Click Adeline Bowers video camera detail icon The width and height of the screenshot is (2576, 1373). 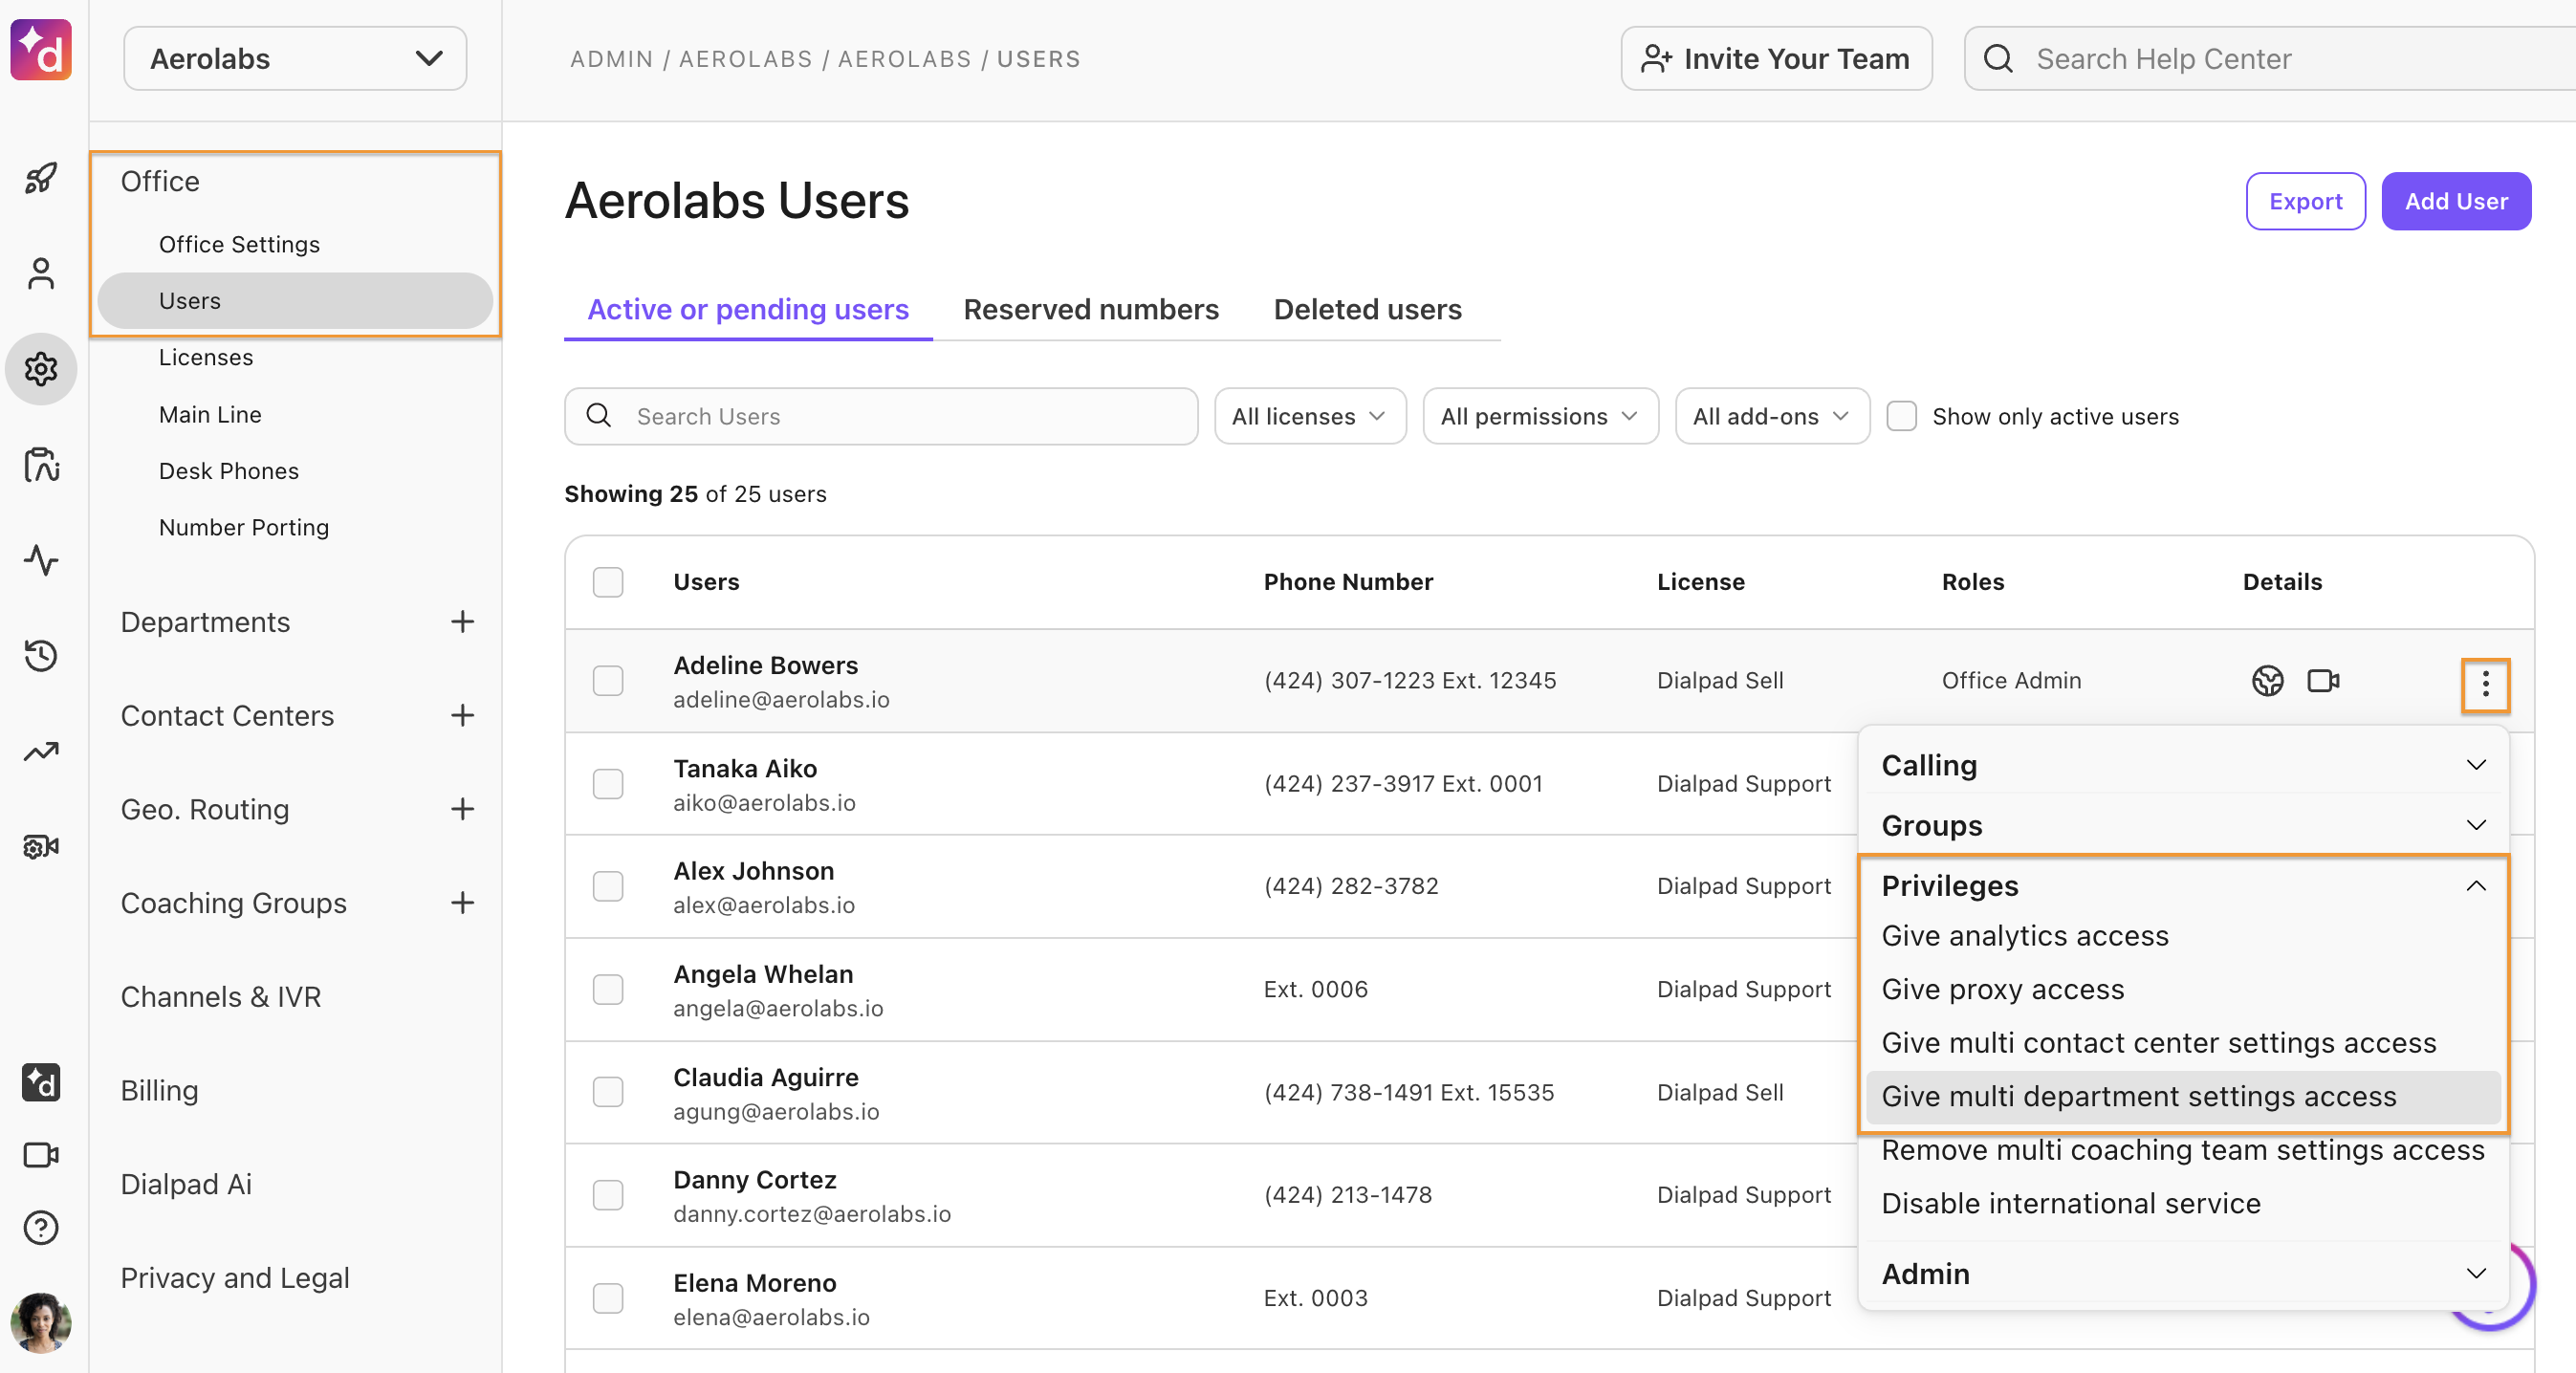pyautogui.click(x=2323, y=681)
